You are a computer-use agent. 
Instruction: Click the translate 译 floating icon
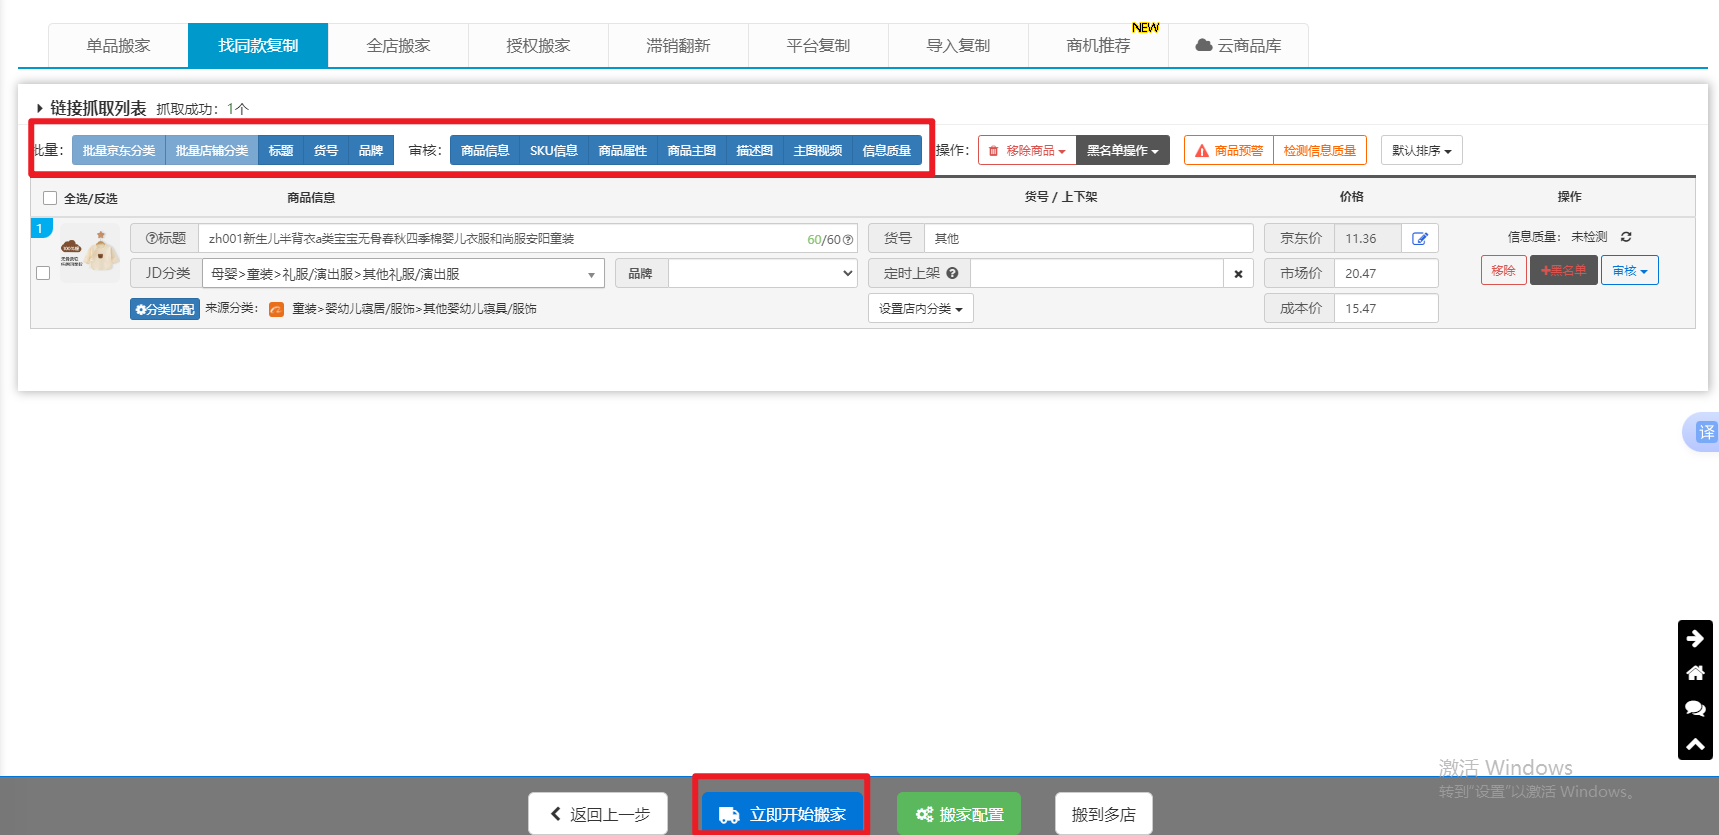pos(1705,432)
